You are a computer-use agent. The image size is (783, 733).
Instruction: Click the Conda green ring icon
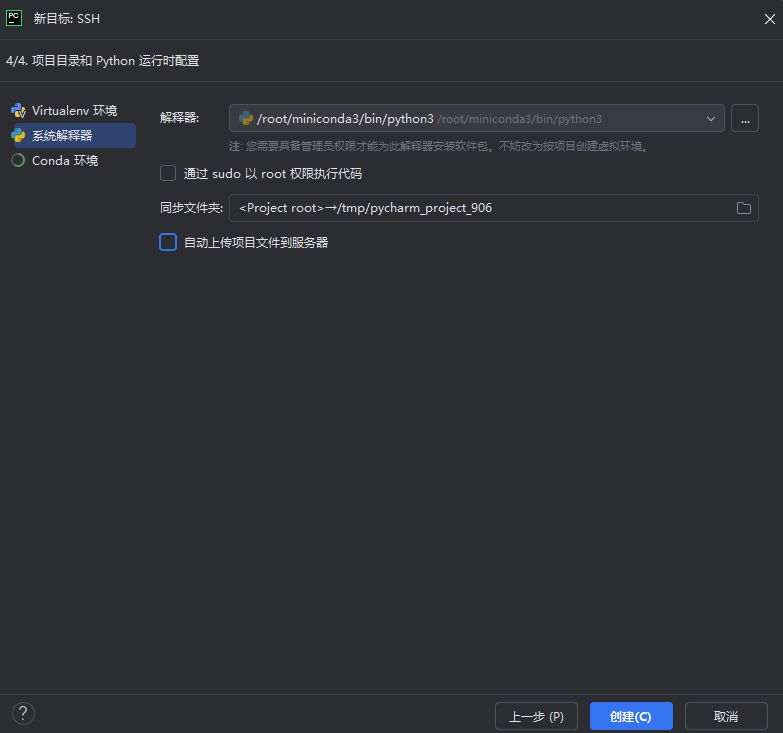point(18,160)
